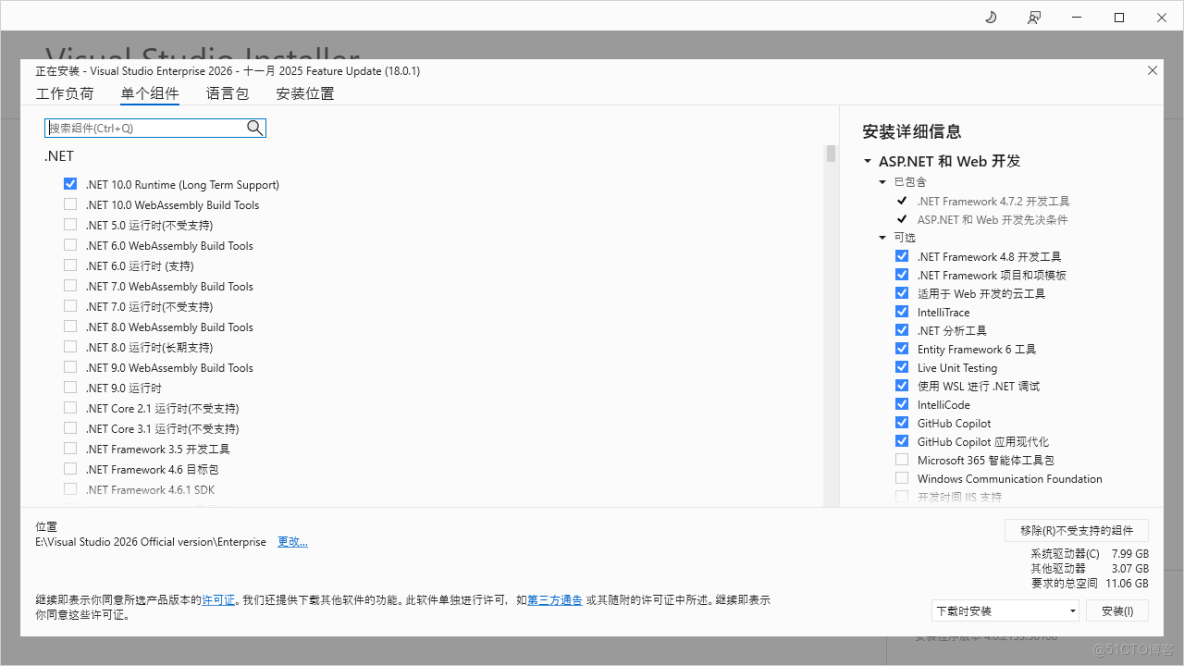1184x666 pixels.
Task: Collapse the ASP.NET 和 Web 开发 section
Action: 866,160
